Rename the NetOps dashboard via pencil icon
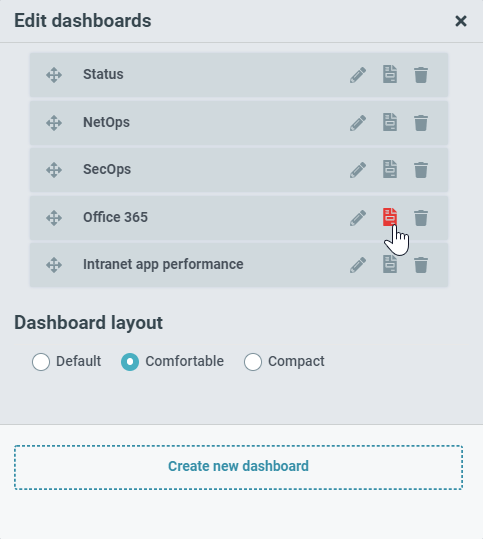Screen dimensions: 483x539 point(358,123)
